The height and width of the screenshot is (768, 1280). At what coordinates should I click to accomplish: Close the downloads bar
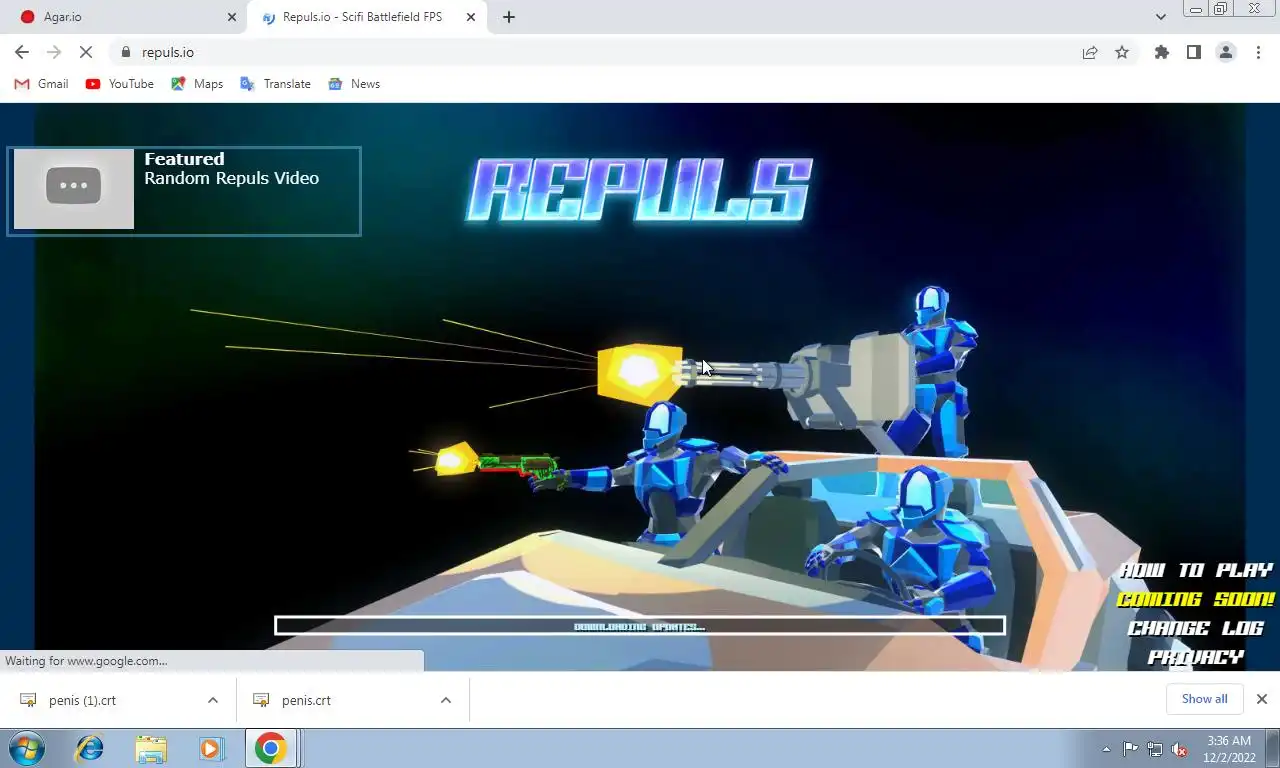(1261, 699)
